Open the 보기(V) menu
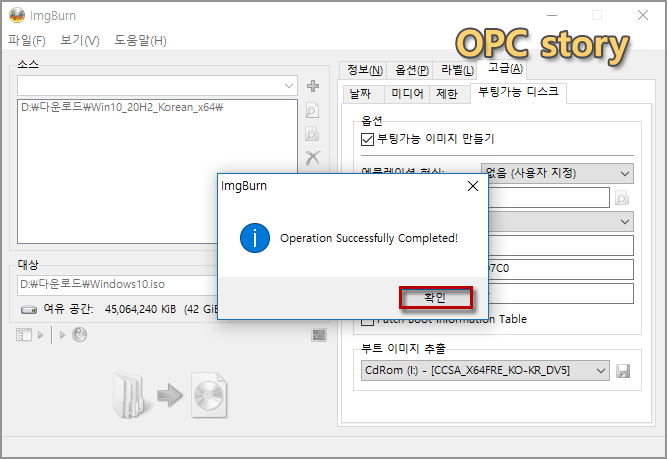The height and width of the screenshot is (459, 667). point(80,40)
